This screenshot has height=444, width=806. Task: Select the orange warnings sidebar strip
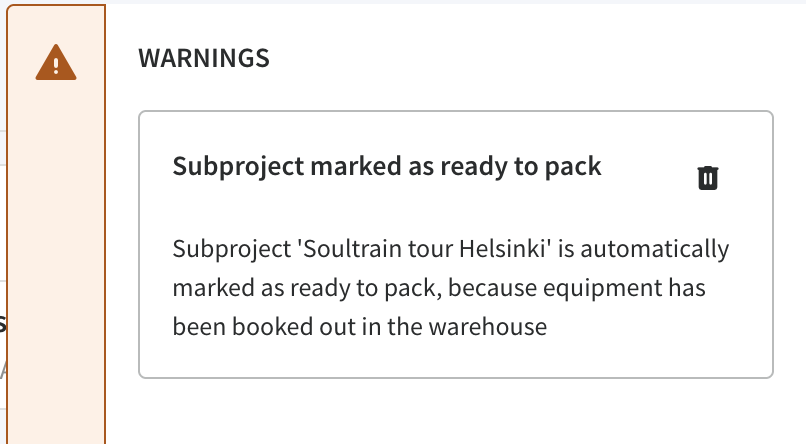[x=56, y=225]
